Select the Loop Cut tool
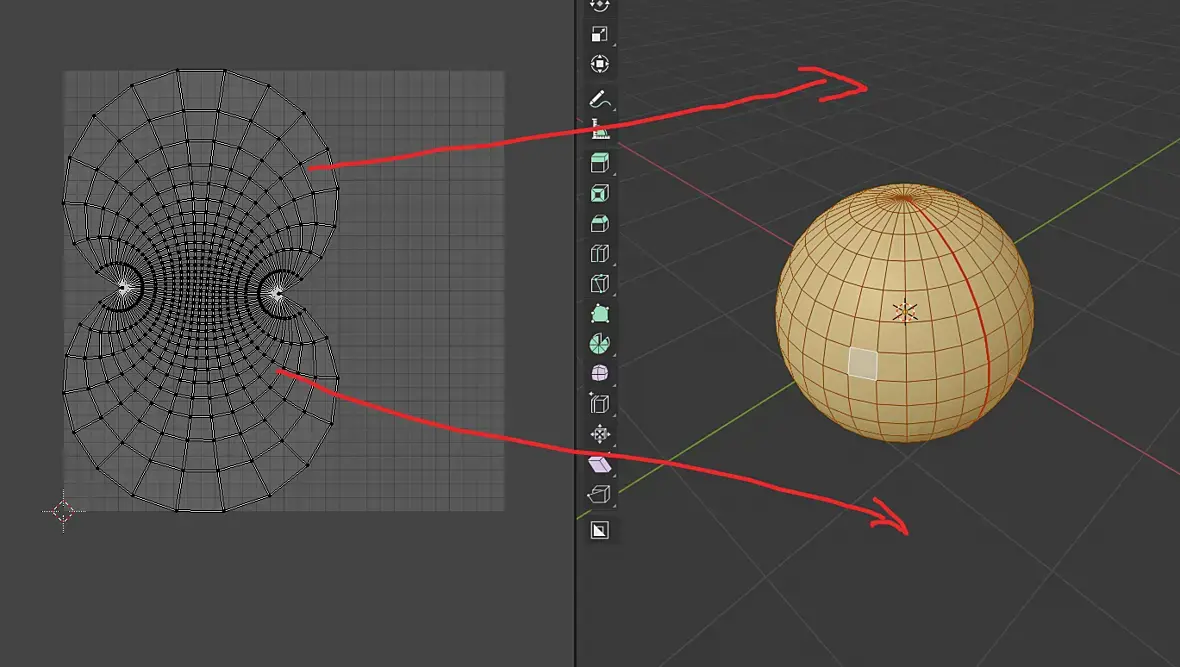1180x667 pixels. [599, 254]
